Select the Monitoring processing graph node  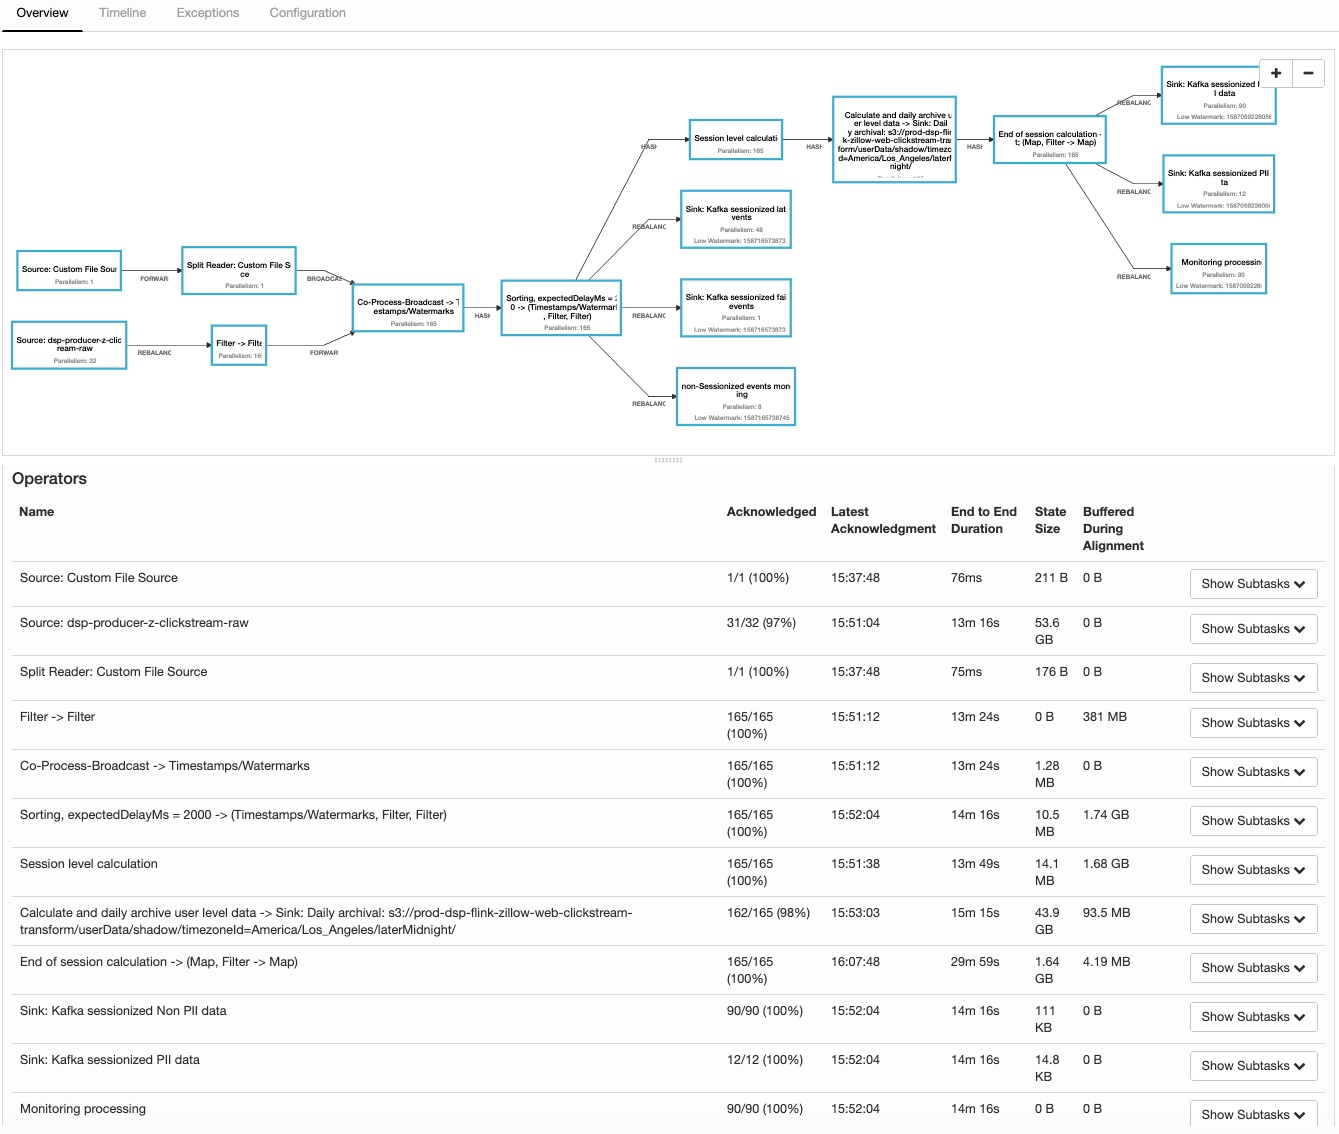coord(1219,269)
